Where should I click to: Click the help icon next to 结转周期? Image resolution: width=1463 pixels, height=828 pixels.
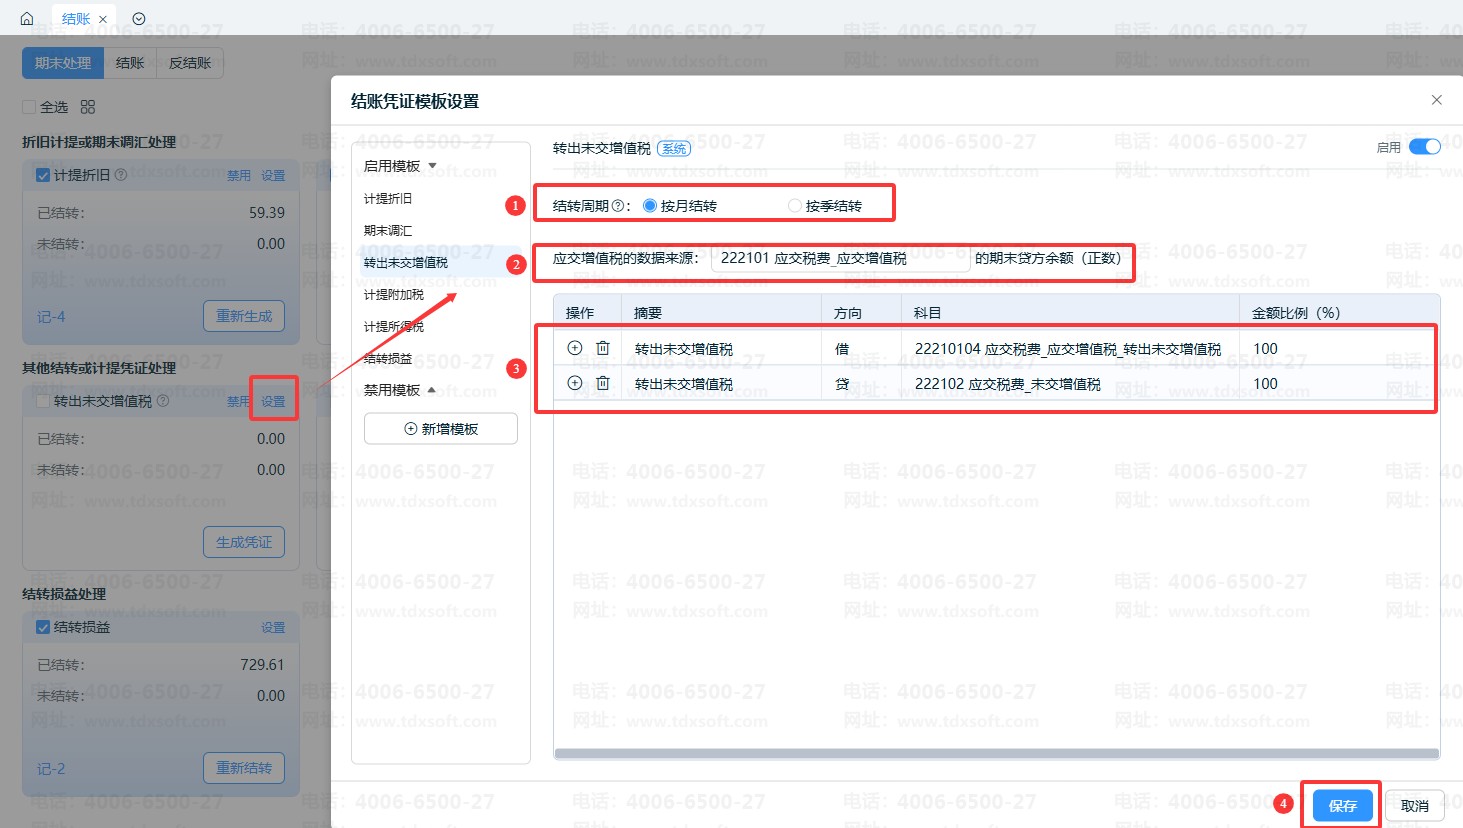tap(618, 206)
